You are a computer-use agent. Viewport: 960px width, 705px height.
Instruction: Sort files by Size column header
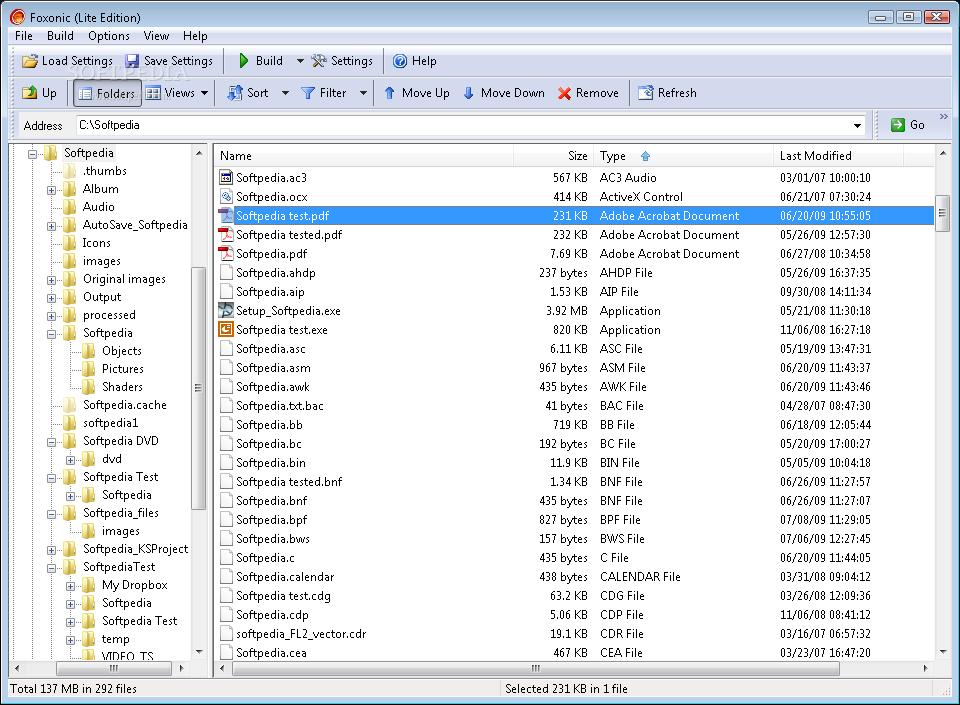coord(553,156)
